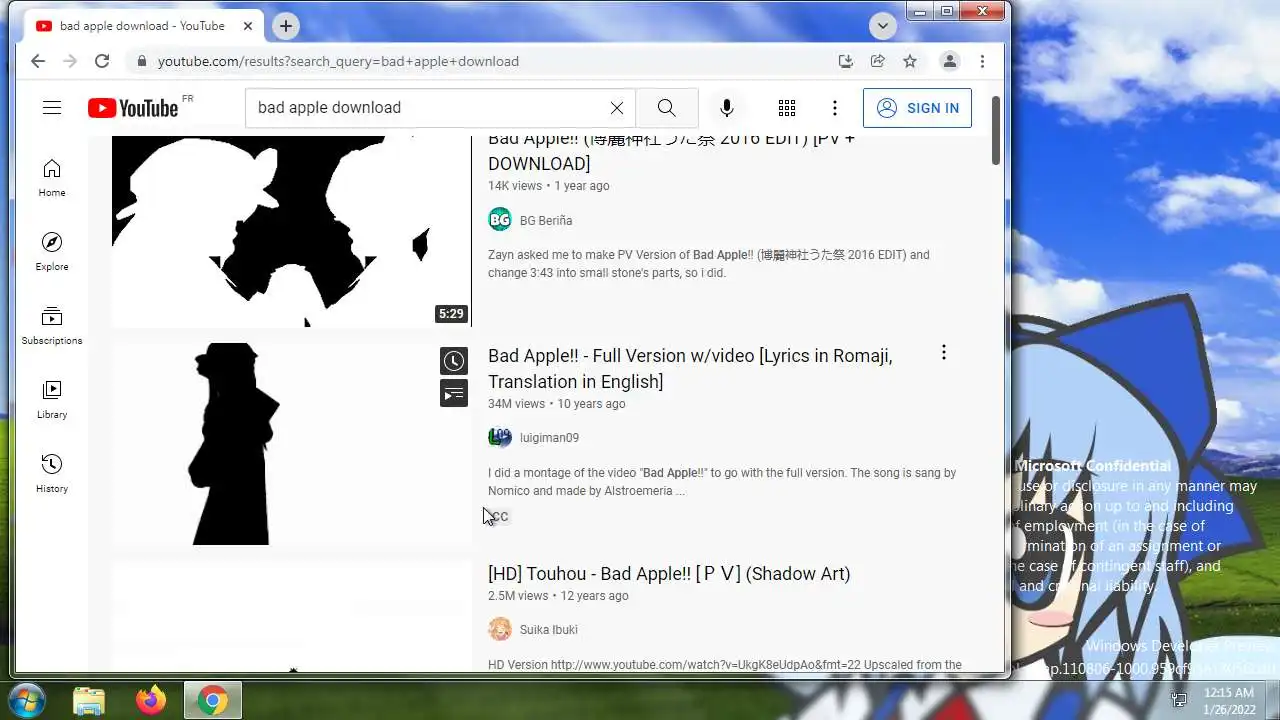Click the SIGN IN button

tap(917, 108)
